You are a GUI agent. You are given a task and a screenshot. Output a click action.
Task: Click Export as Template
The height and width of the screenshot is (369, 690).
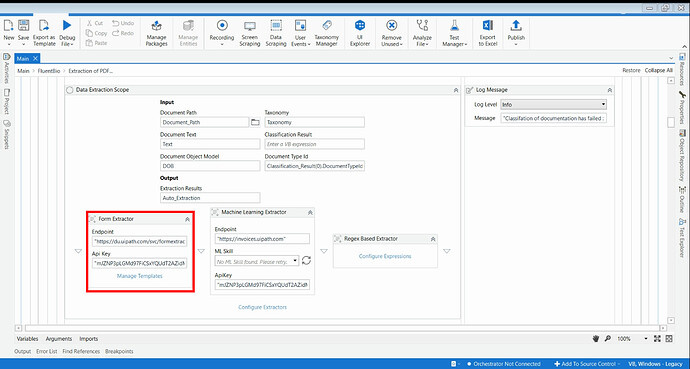click(44, 33)
